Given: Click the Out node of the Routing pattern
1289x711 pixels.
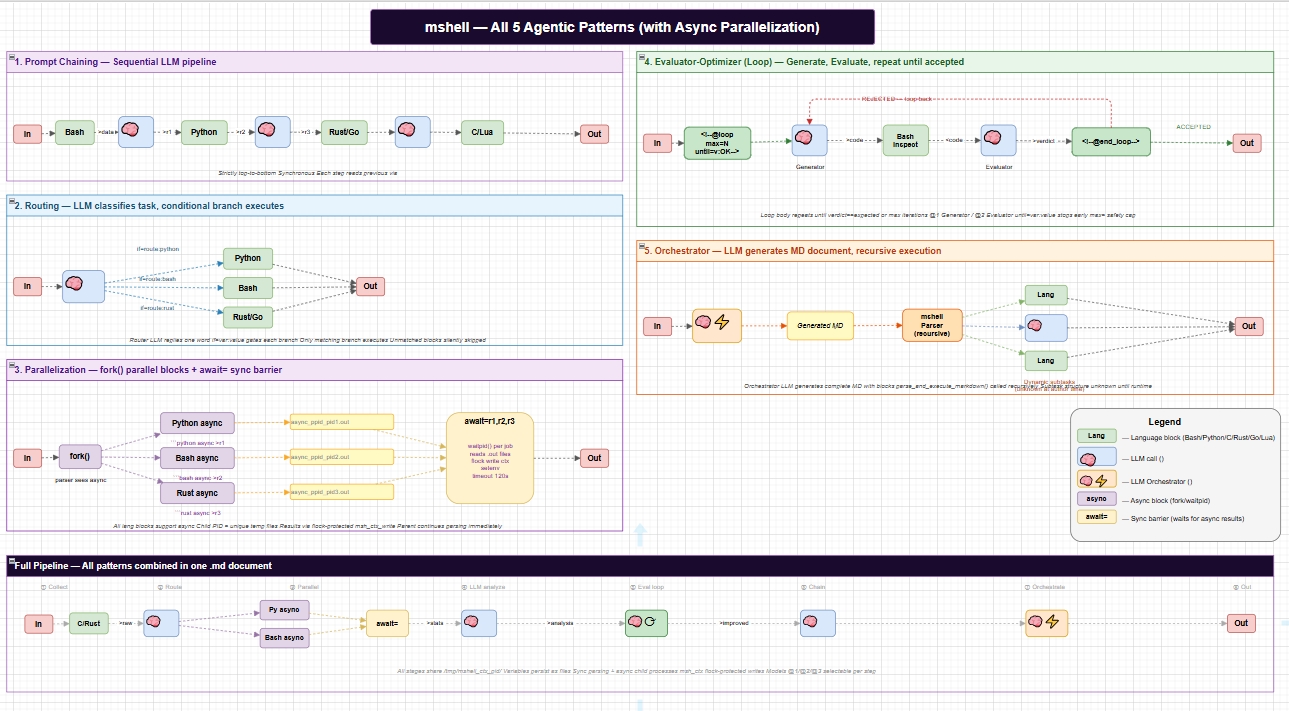Looking at the screenshot, I should [369, 286].
